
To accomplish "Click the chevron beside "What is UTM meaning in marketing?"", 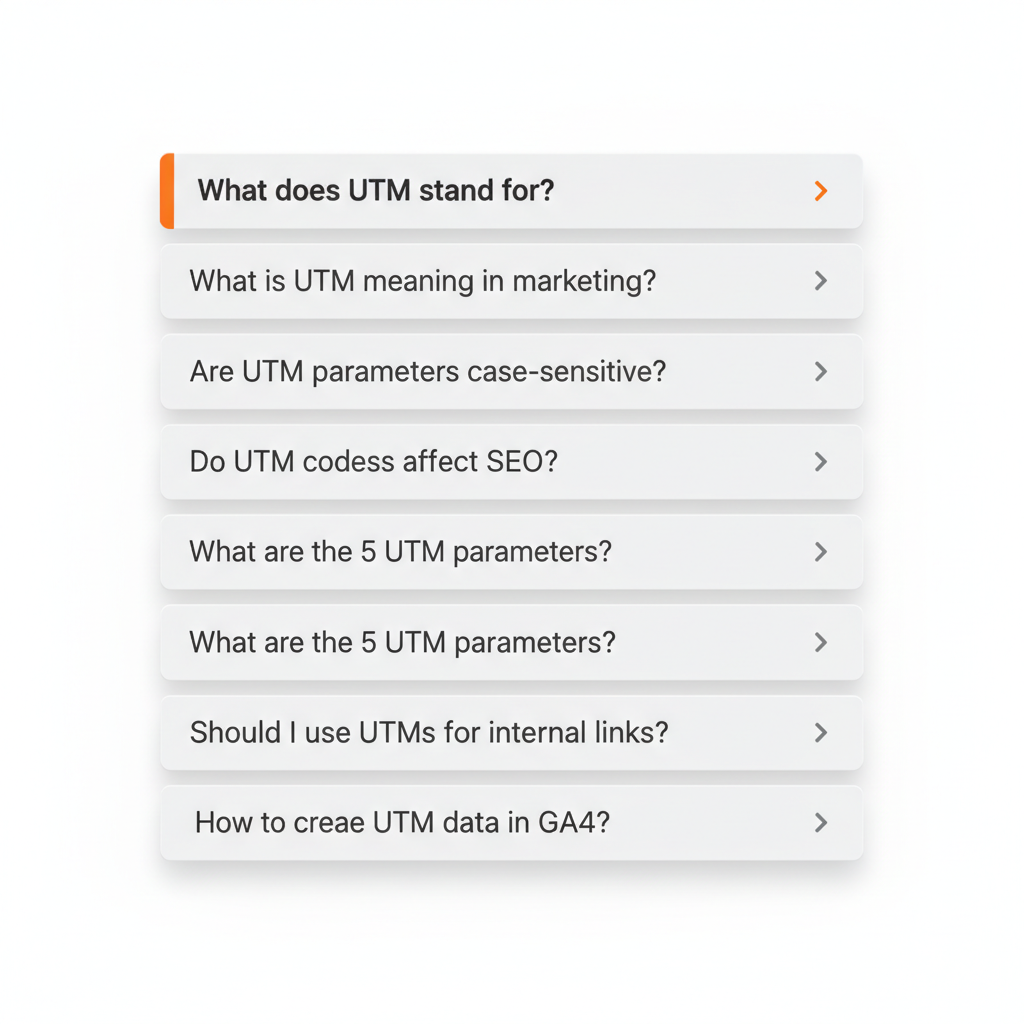I will pos(820,281).
